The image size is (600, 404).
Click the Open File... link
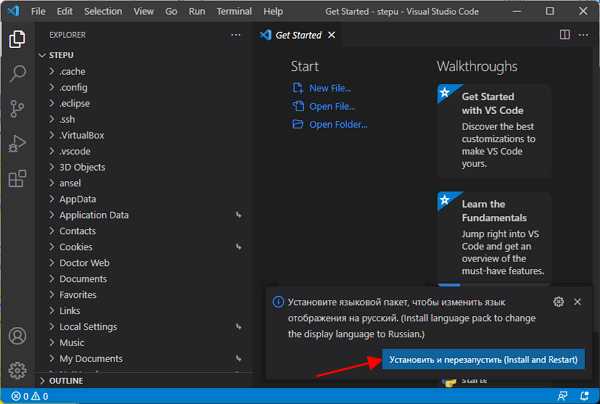pos(332,106)
